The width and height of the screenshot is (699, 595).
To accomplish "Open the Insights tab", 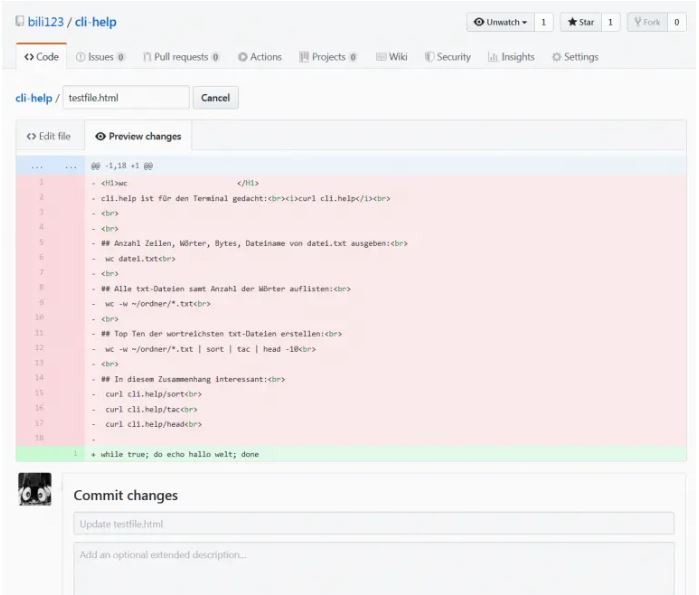I will pyautogui.click(x=511, y=57).
